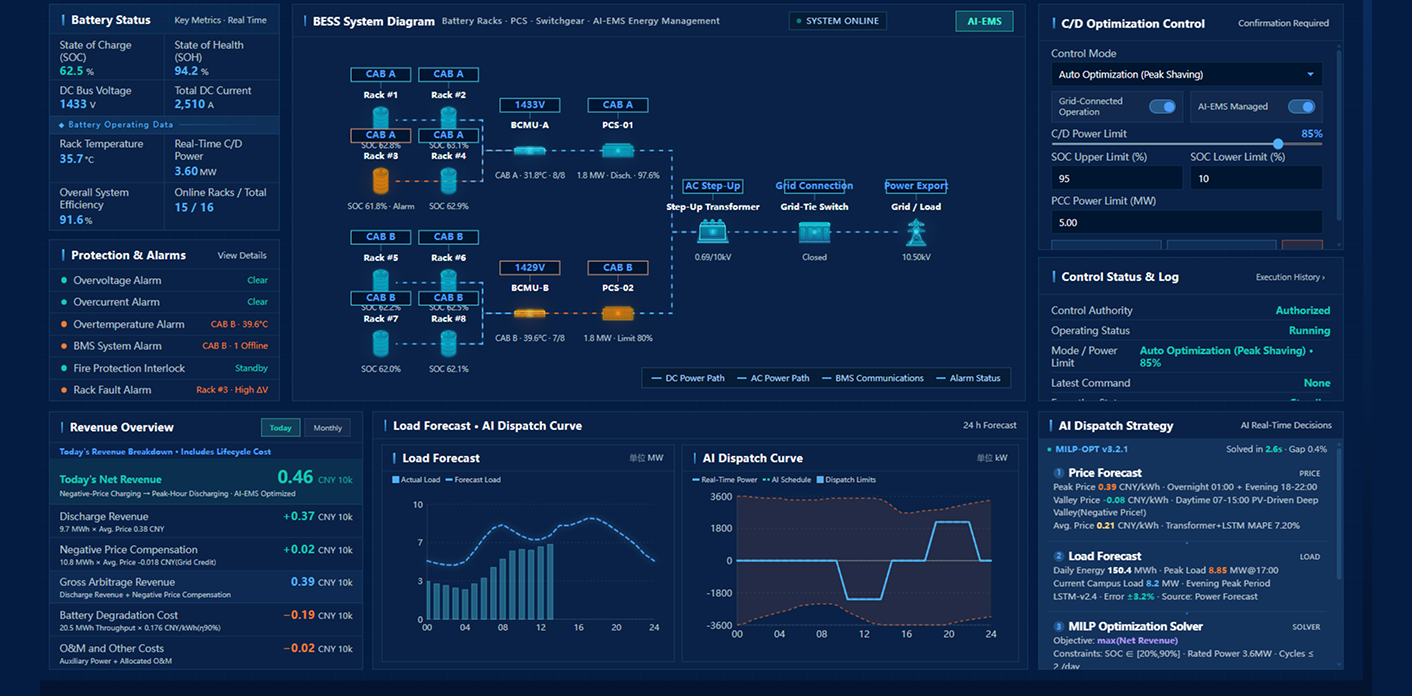Open the Execution History link
Image resolution: width=1412 pixels, height=696 pixels.
(1290, 277)
